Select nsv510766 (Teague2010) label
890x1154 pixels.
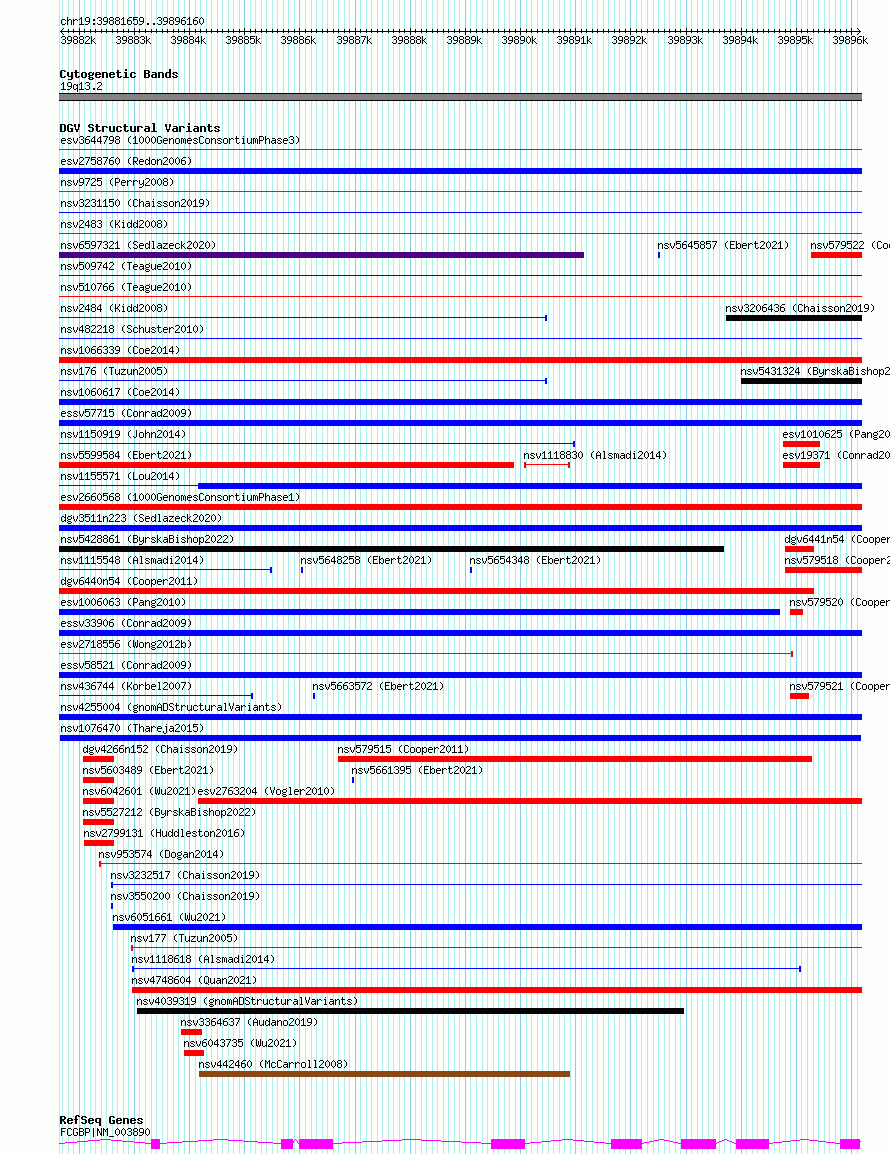[126, 288]
